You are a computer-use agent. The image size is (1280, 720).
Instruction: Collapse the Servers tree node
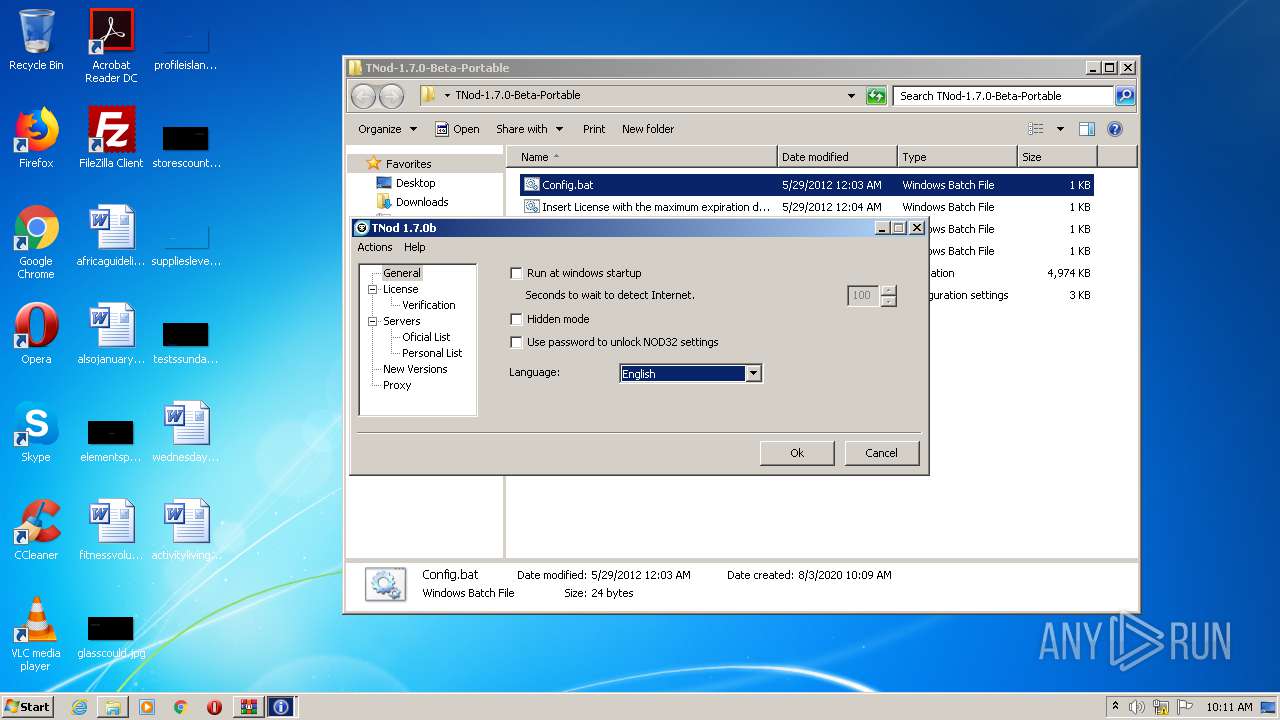click(372, 321)
